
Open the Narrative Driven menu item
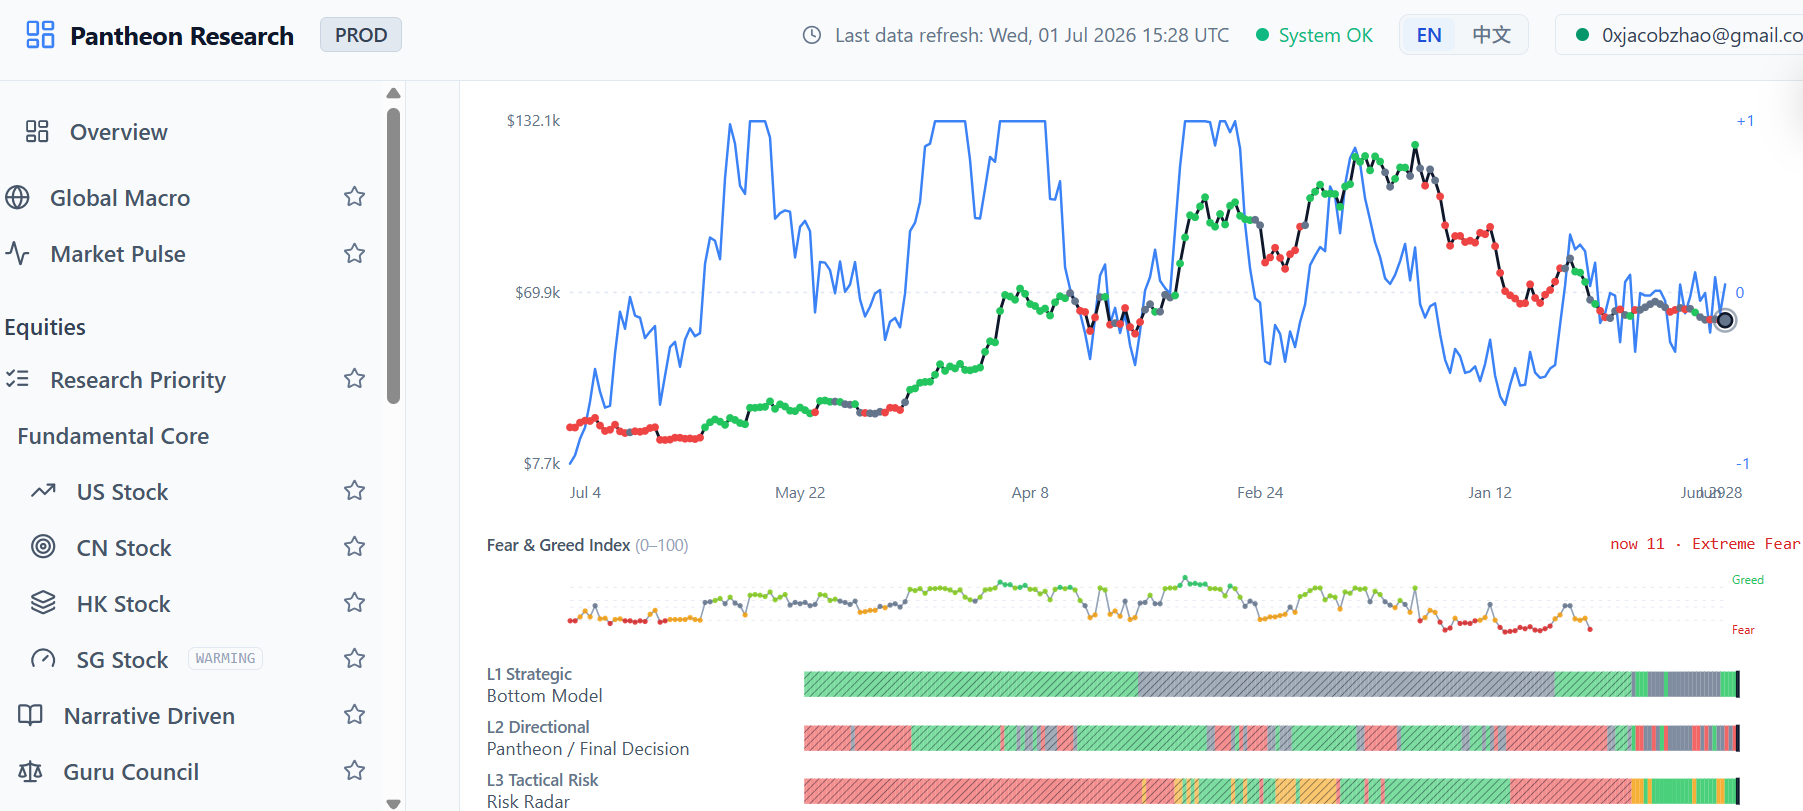[149, 716]
